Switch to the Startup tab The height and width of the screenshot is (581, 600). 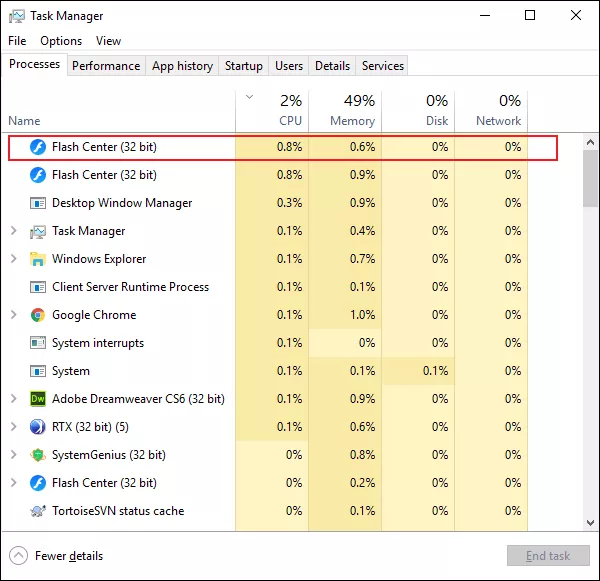tap(244, 66)
